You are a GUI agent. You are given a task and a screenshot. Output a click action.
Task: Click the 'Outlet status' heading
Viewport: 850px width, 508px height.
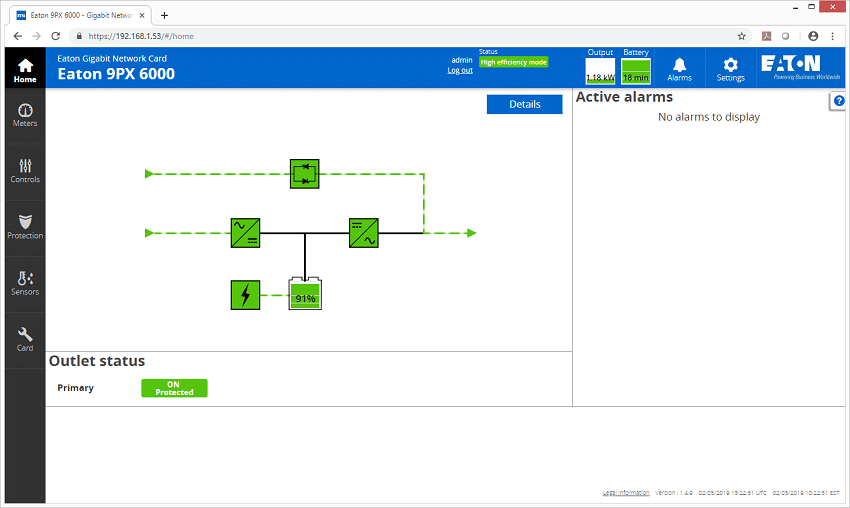point(97,361)
